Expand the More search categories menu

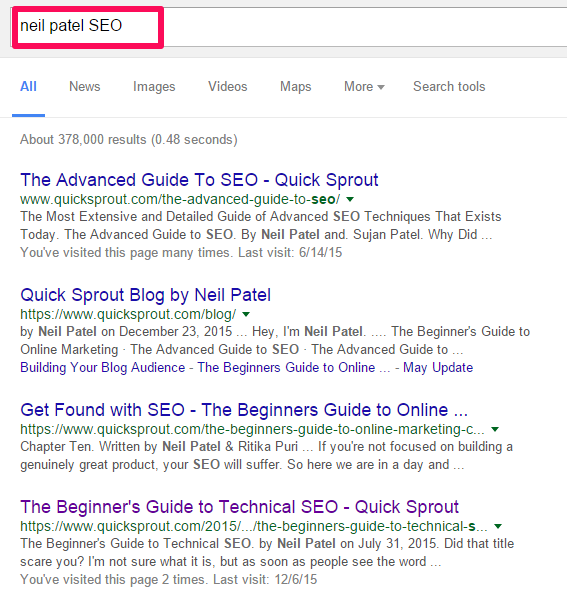click(x=364, y=86)
